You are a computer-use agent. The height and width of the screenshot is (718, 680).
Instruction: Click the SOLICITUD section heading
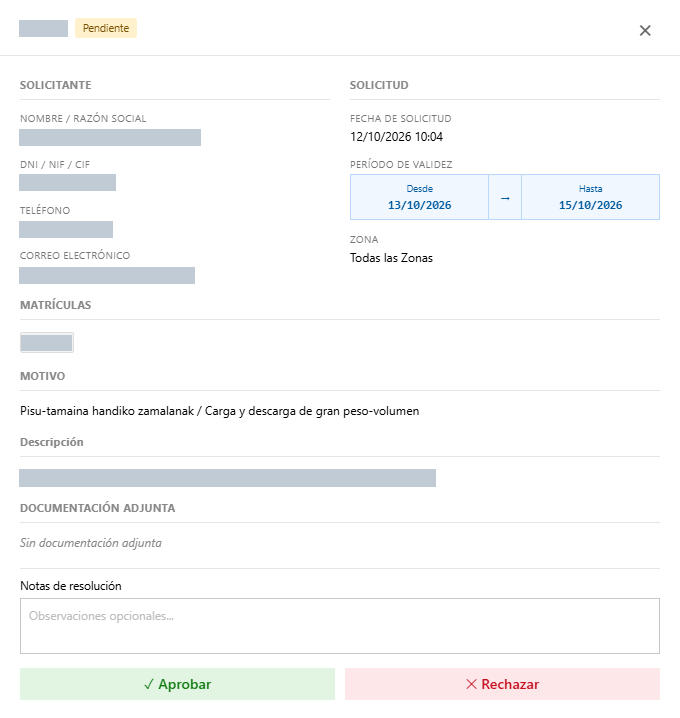[x=379, y=85]
